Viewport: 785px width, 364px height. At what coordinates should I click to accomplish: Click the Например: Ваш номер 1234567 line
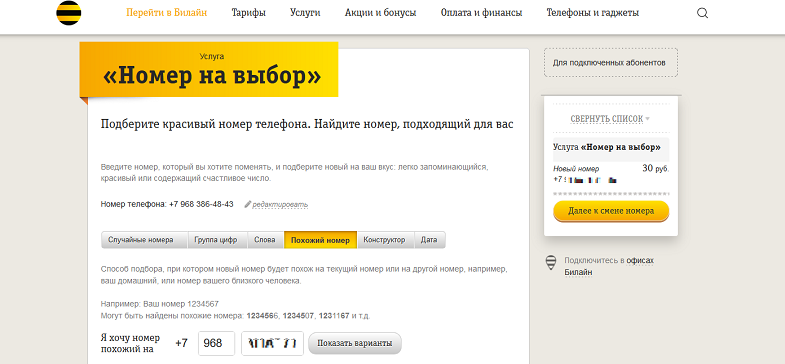(x=160, y=304)
